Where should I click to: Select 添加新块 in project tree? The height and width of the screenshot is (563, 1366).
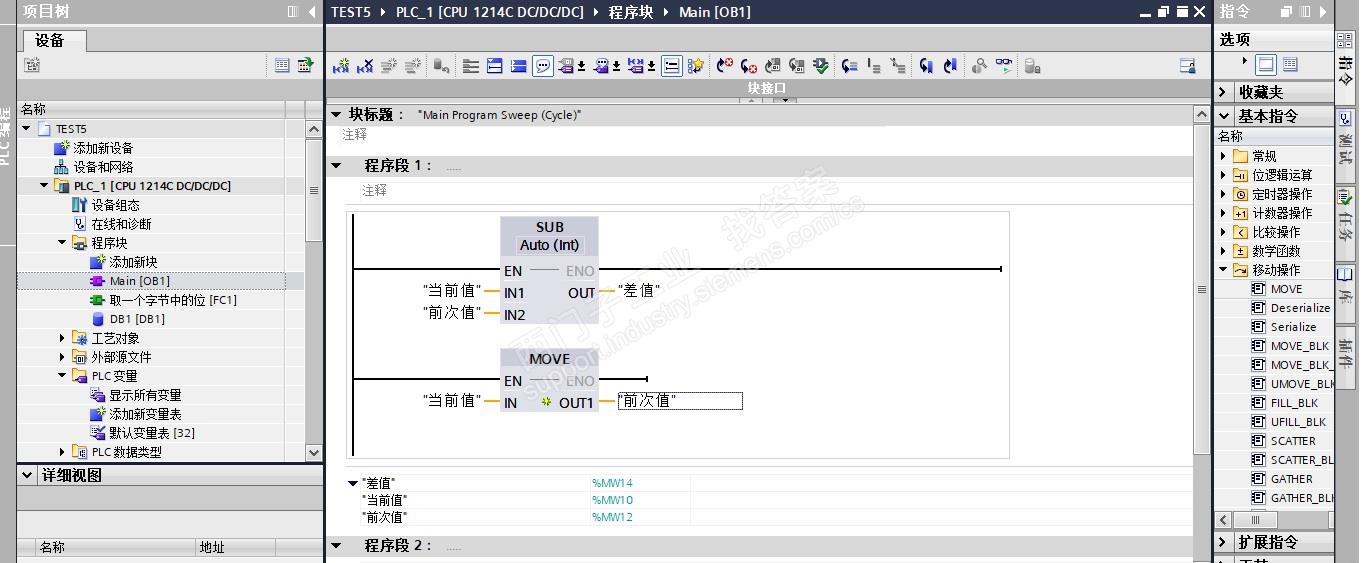(x=134, y=262)
